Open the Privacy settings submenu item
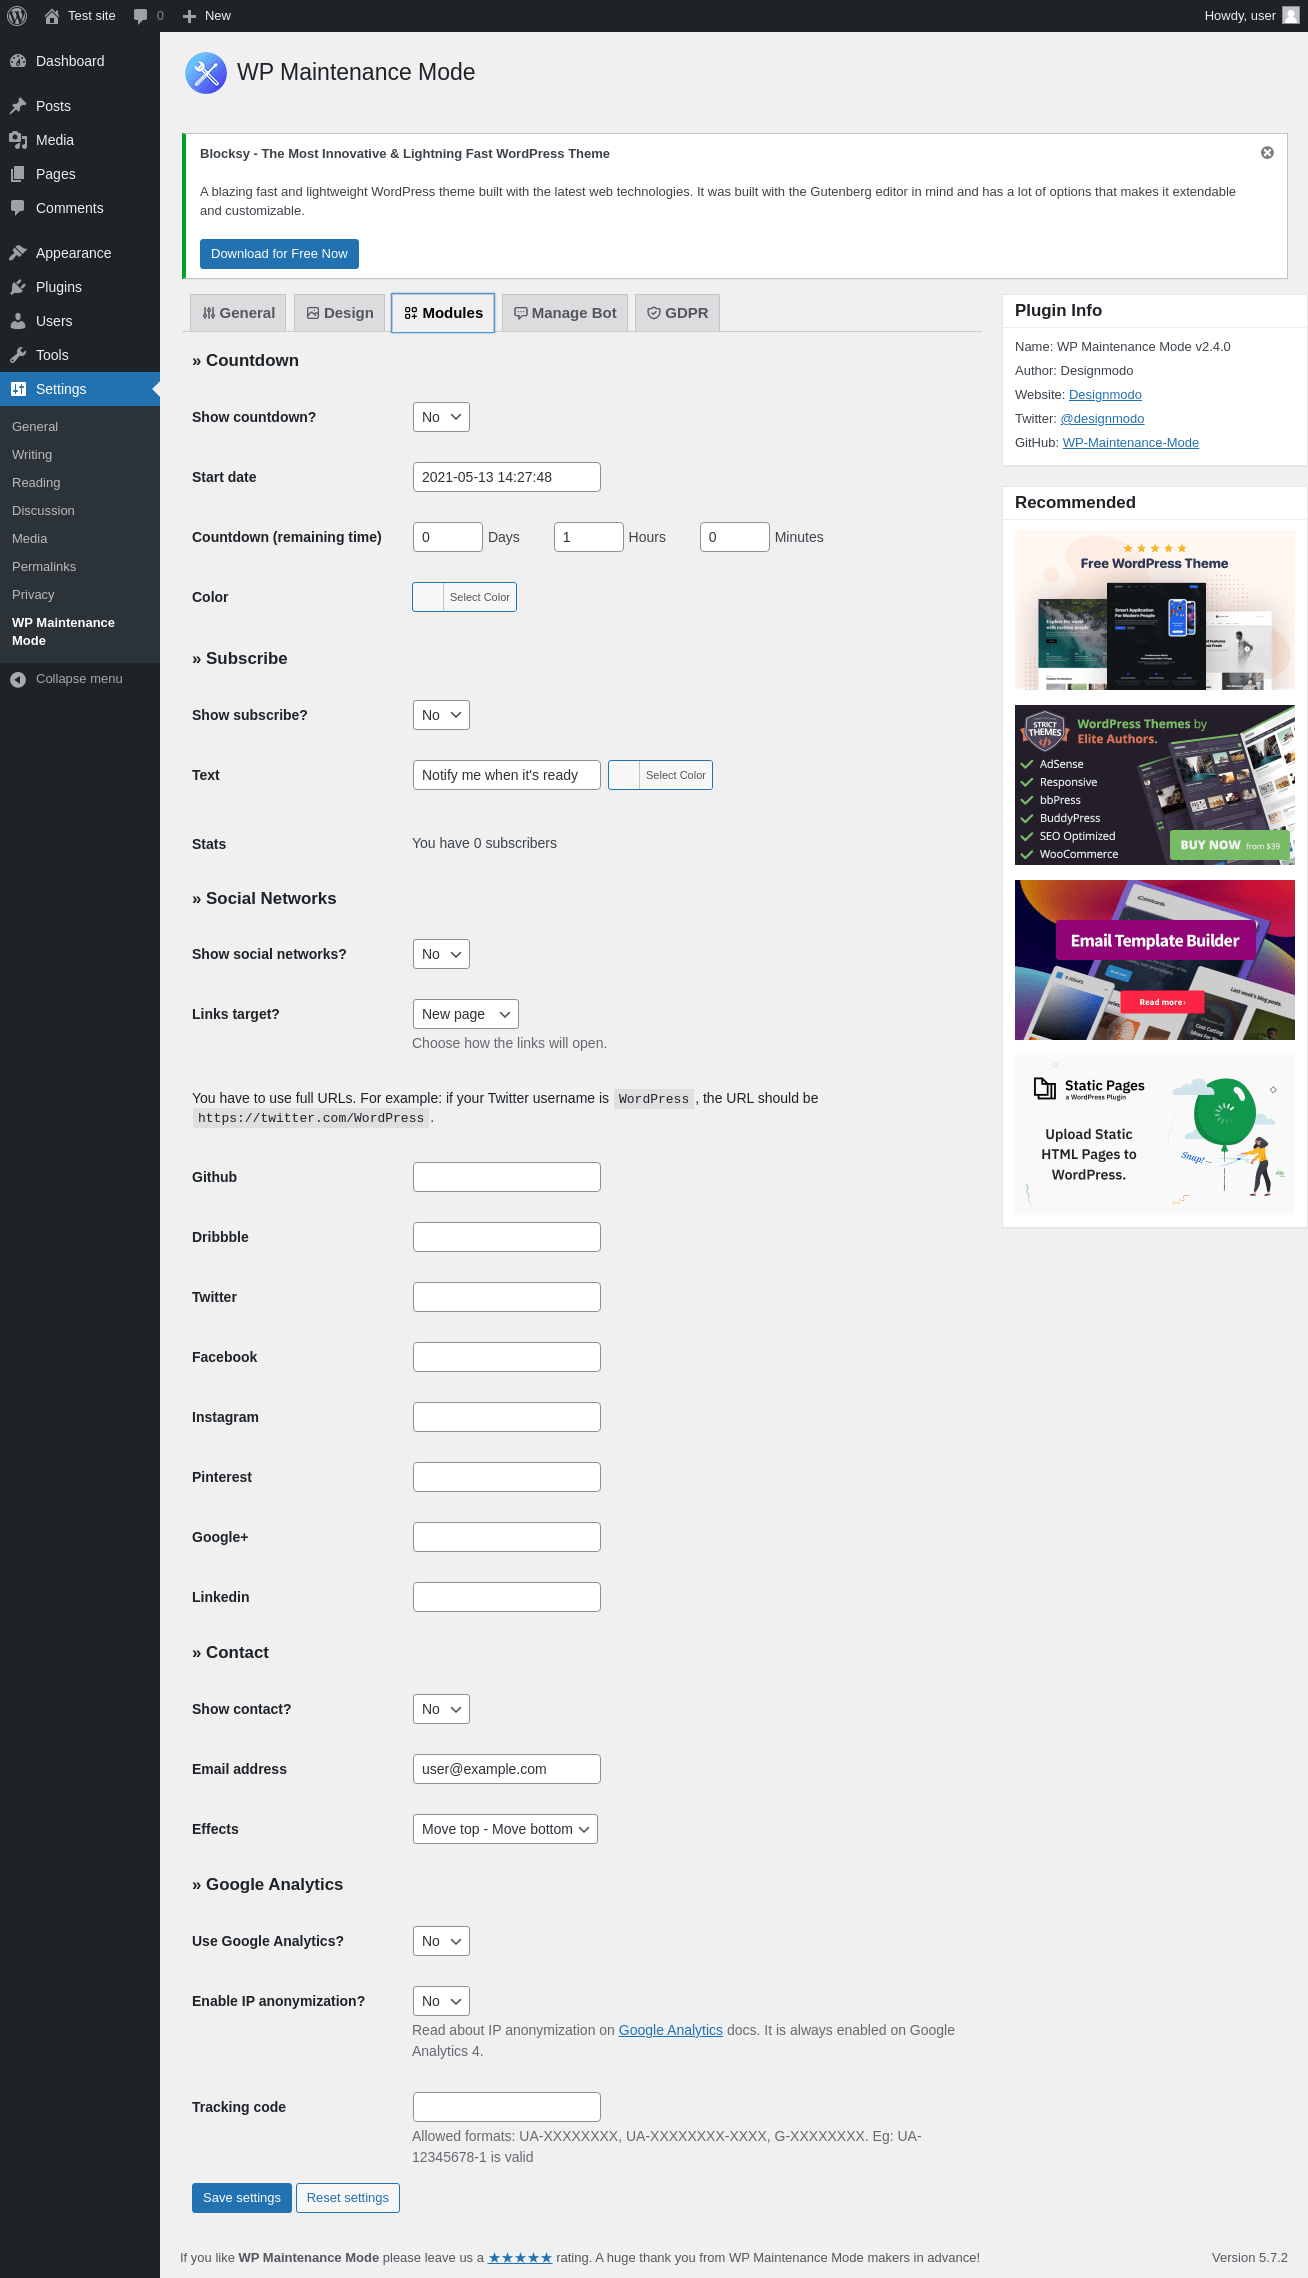1308x2278 pixels. (33, 595)
